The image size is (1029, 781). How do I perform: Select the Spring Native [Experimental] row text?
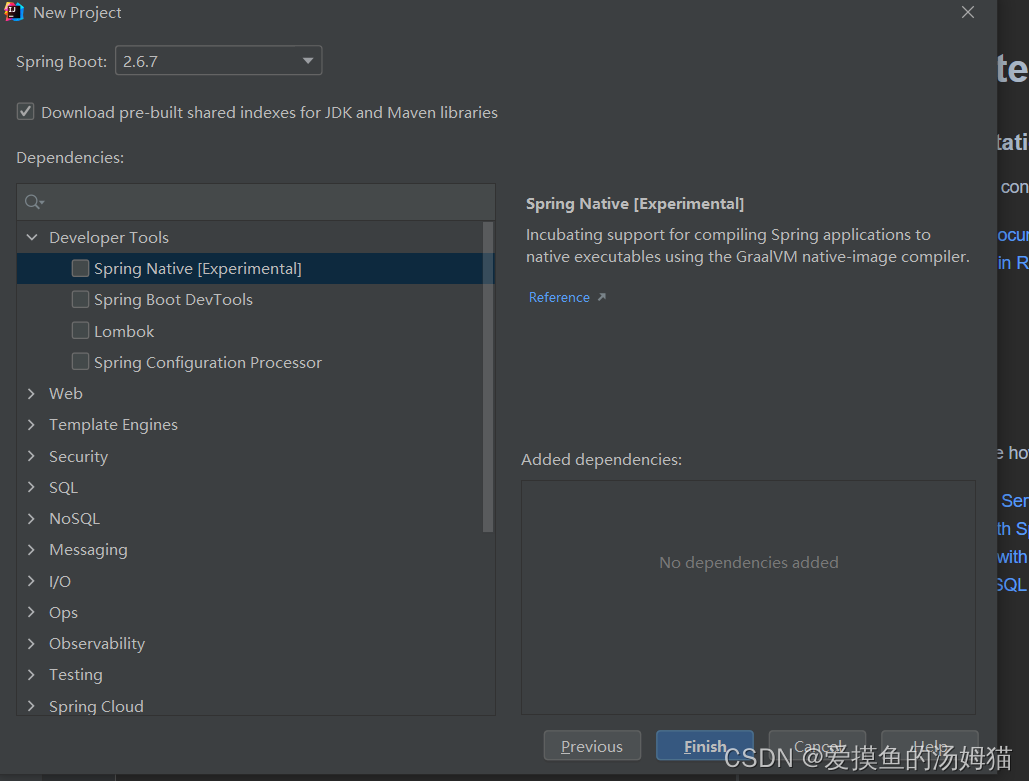(x=198, y=268)
